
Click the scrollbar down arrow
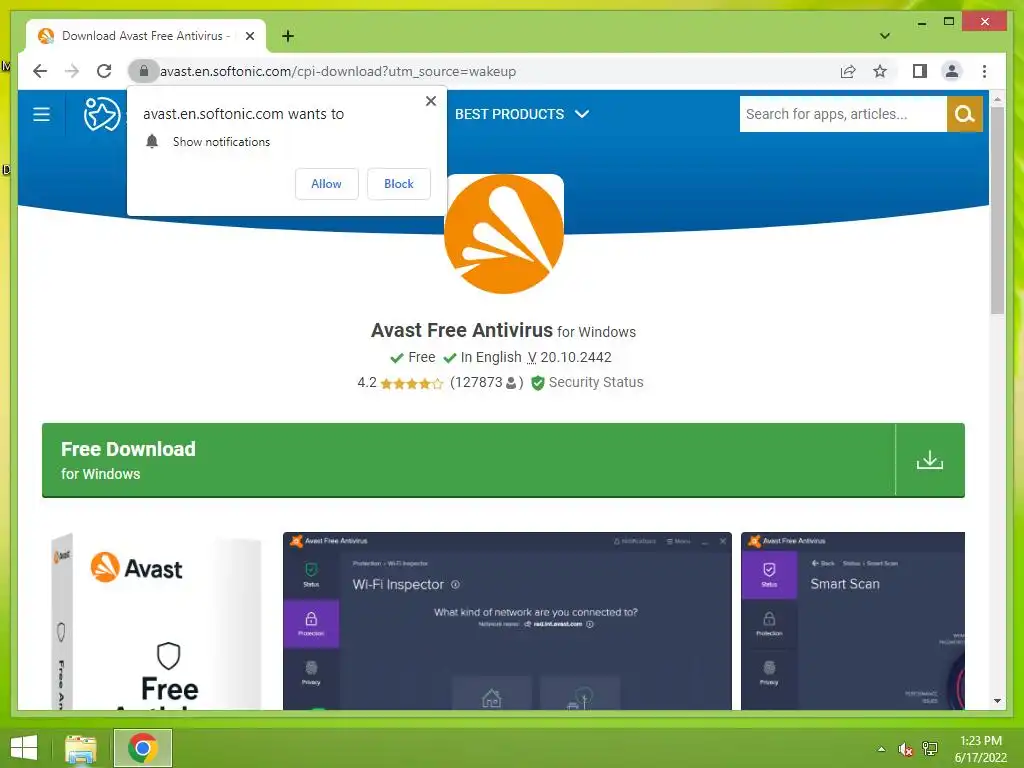coord(997,701)
